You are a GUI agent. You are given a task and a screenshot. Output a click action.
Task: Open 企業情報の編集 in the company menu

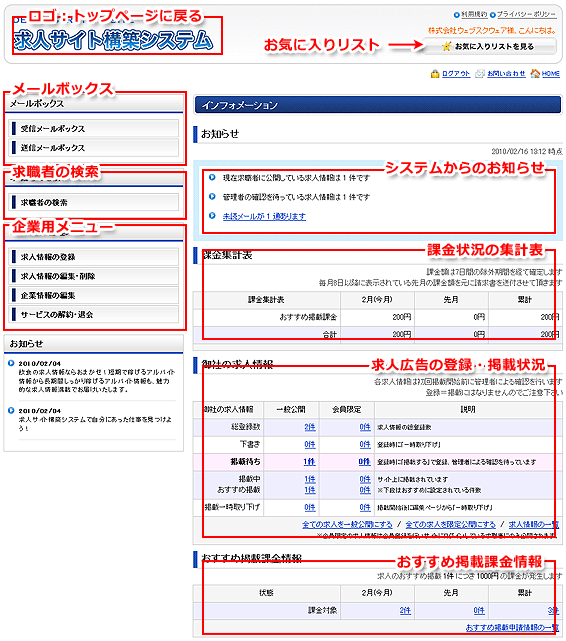(x=94, y=295)
